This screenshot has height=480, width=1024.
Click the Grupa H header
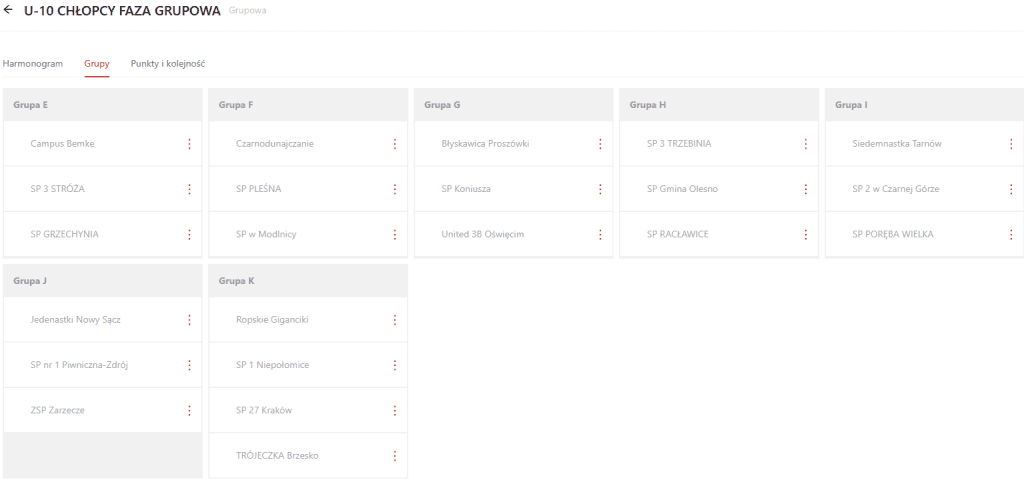[x=648, y=104]
